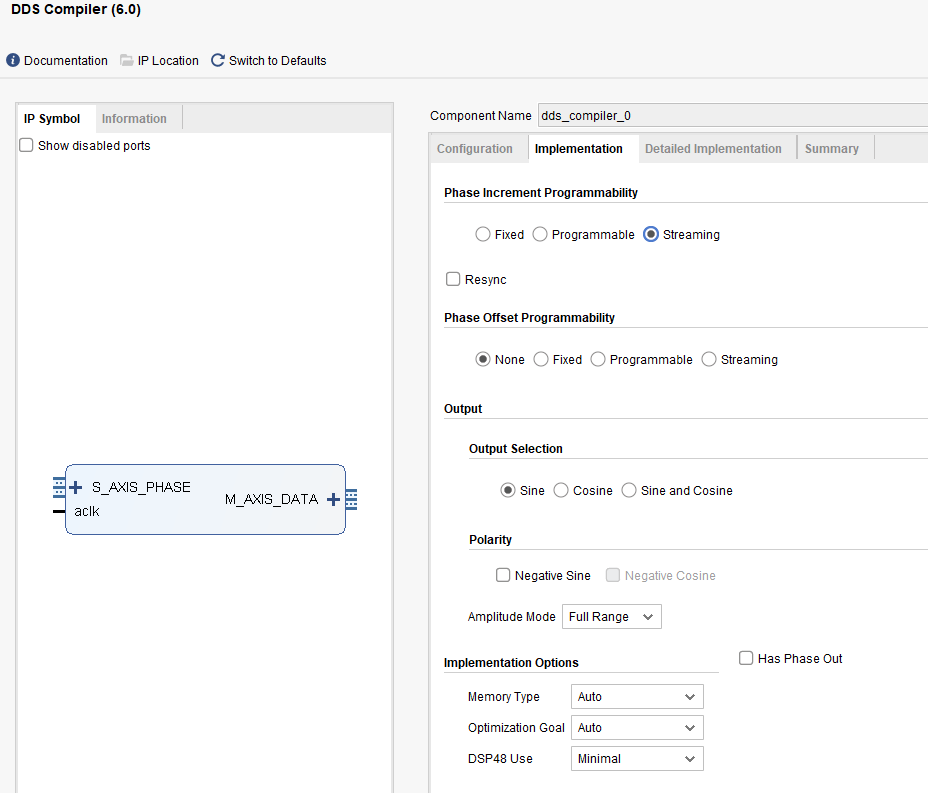Select Streaming for Phase Offset Programmability
928x793 pixels.
click(x=709, y=360)
